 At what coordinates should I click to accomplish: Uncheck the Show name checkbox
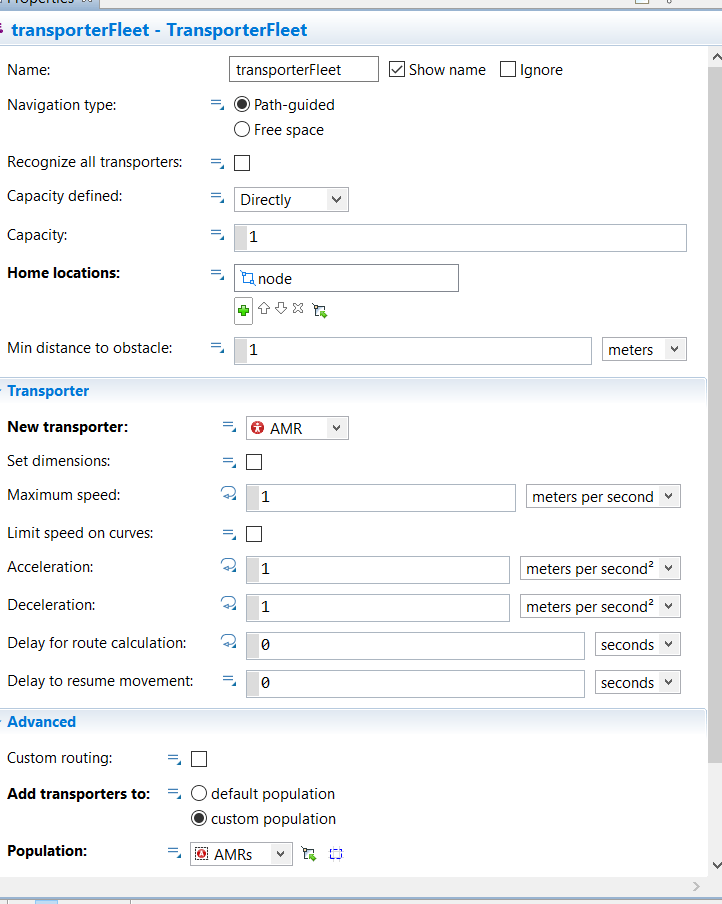[x=397, y=69]
